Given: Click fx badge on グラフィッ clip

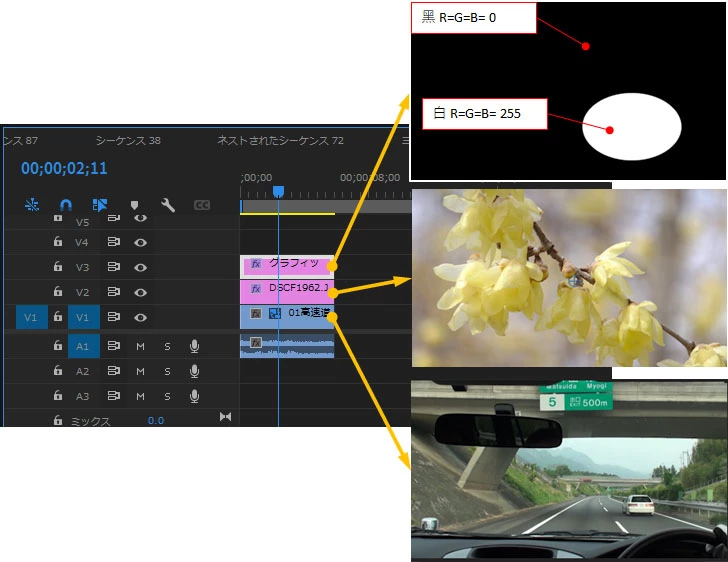Looking at the screenshot, I should coord(256,263).
